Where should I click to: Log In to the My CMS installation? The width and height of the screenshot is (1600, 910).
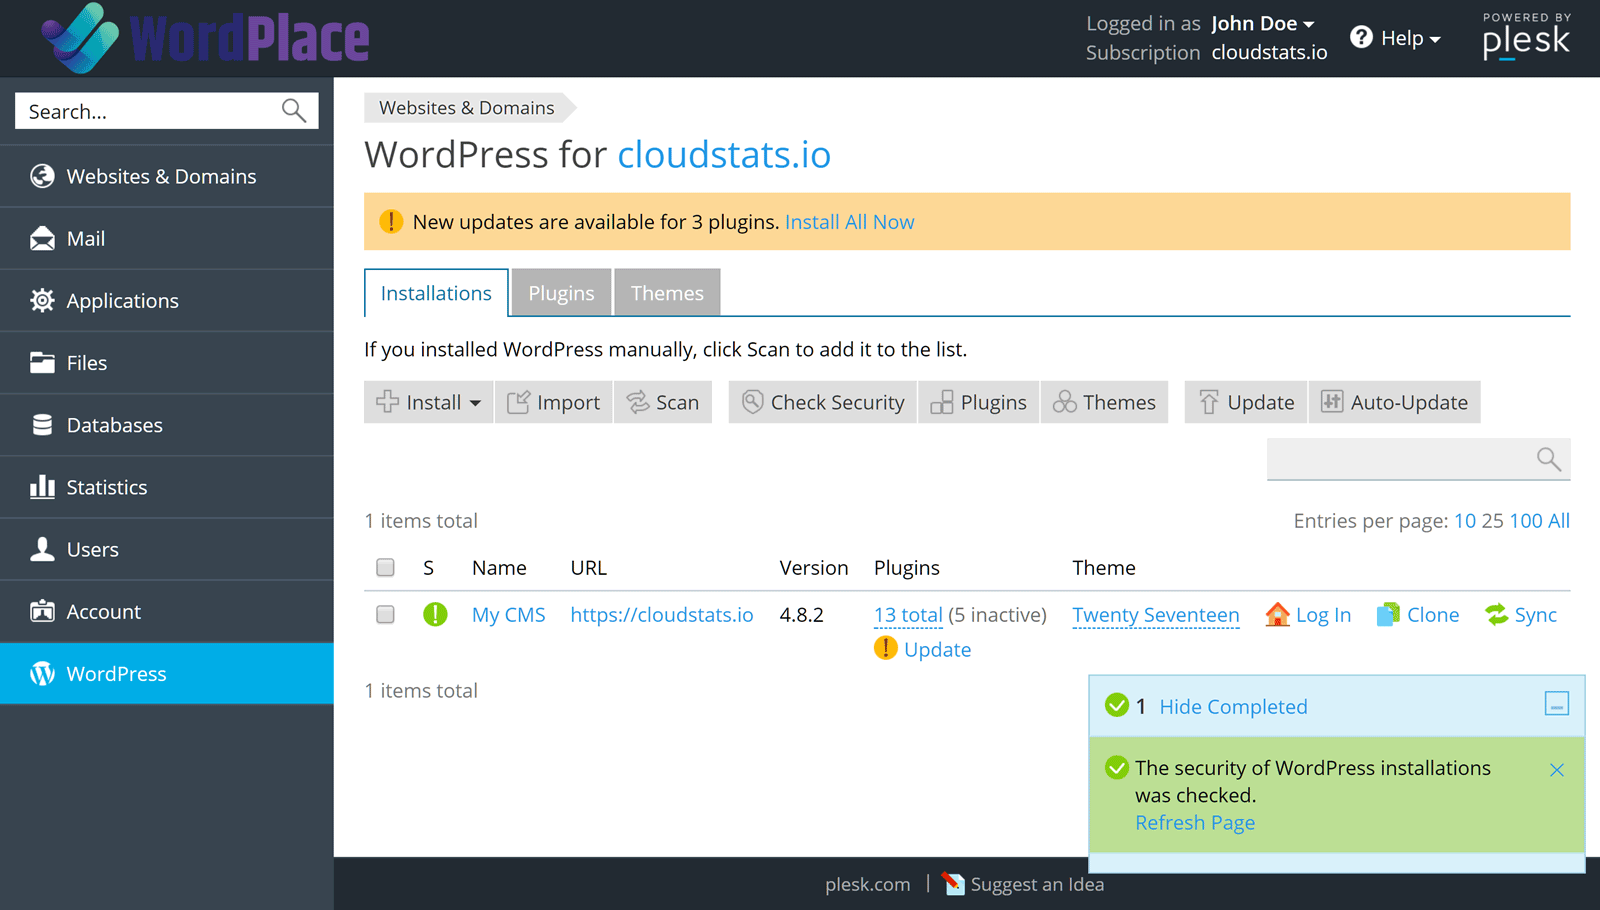(x=1308, y=615)
